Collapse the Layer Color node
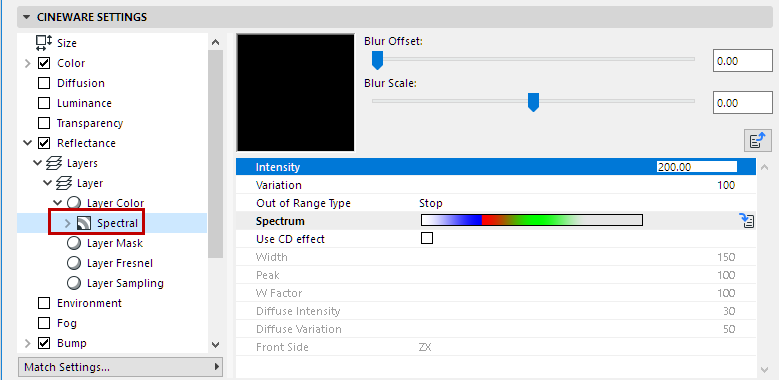 57,203
